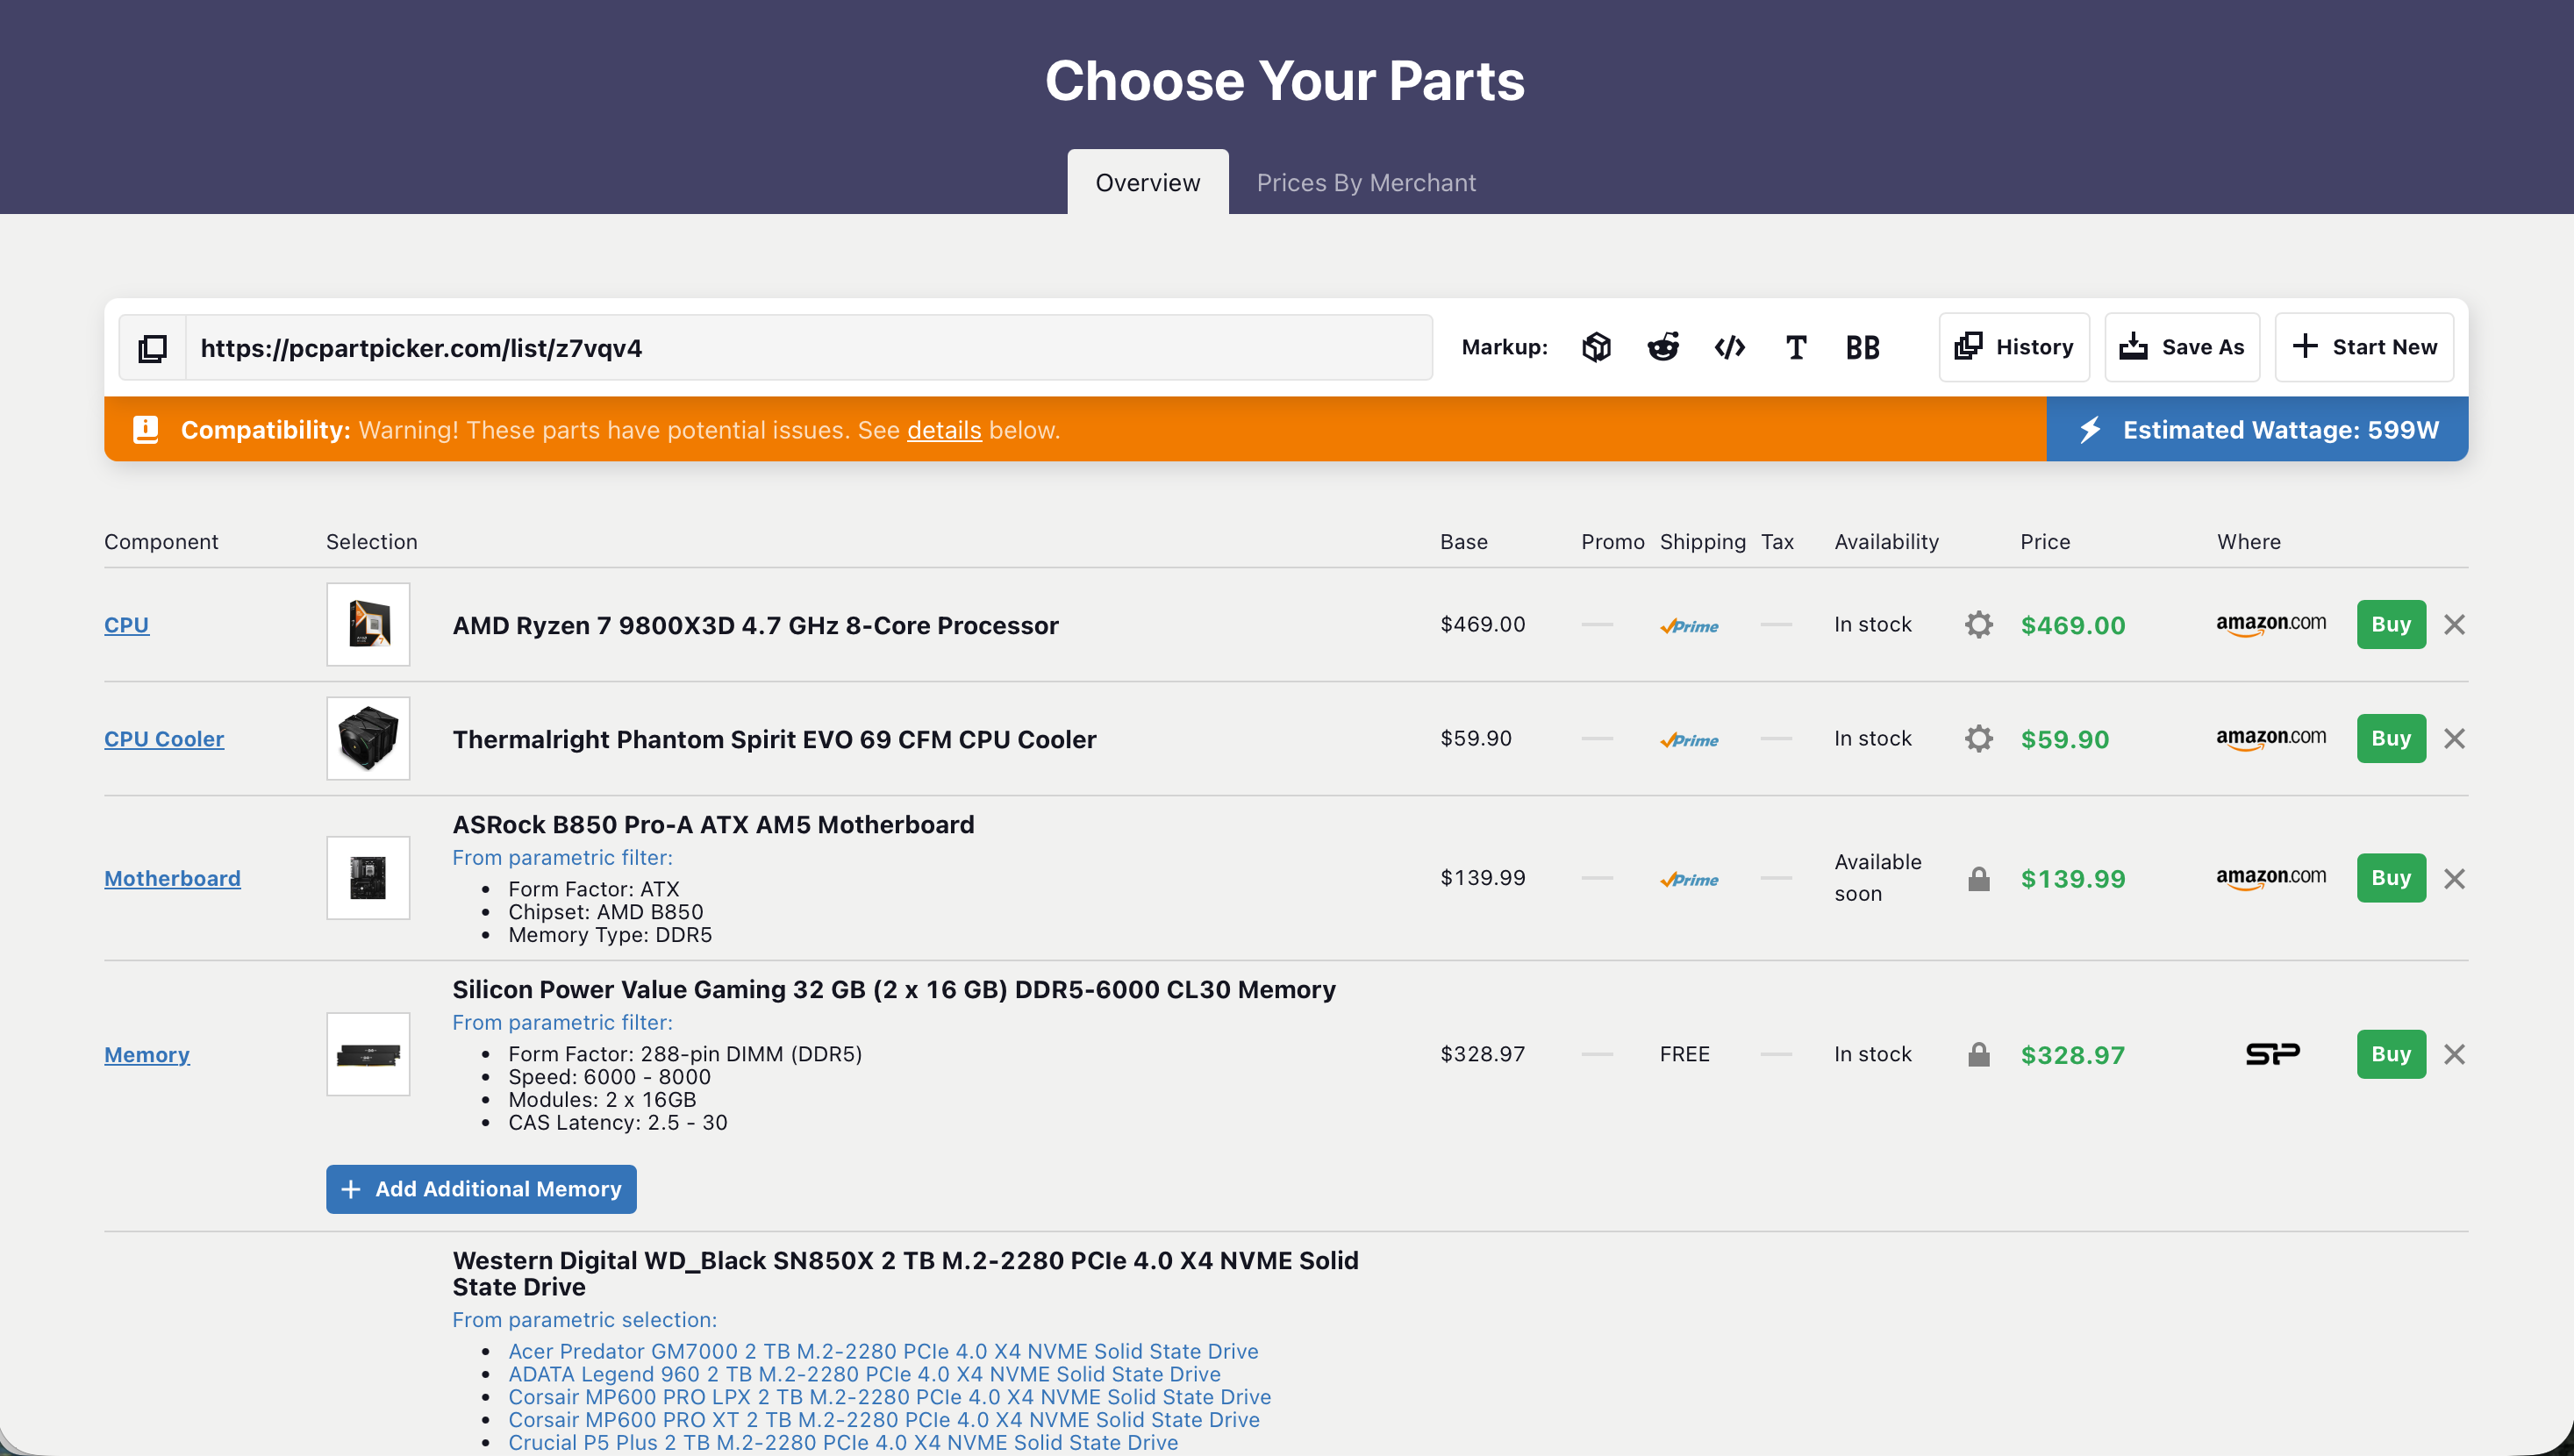The height and width of the screenshot is (1456, 2574).
Task: Click the Acer Predator GM7000 SSD link
Action: [882, 1351]
